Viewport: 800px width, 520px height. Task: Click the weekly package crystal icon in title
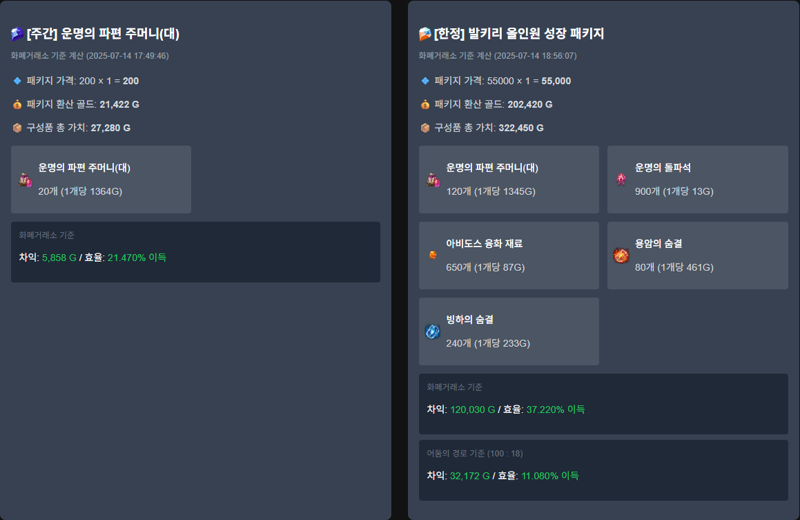tap(17, 34)
